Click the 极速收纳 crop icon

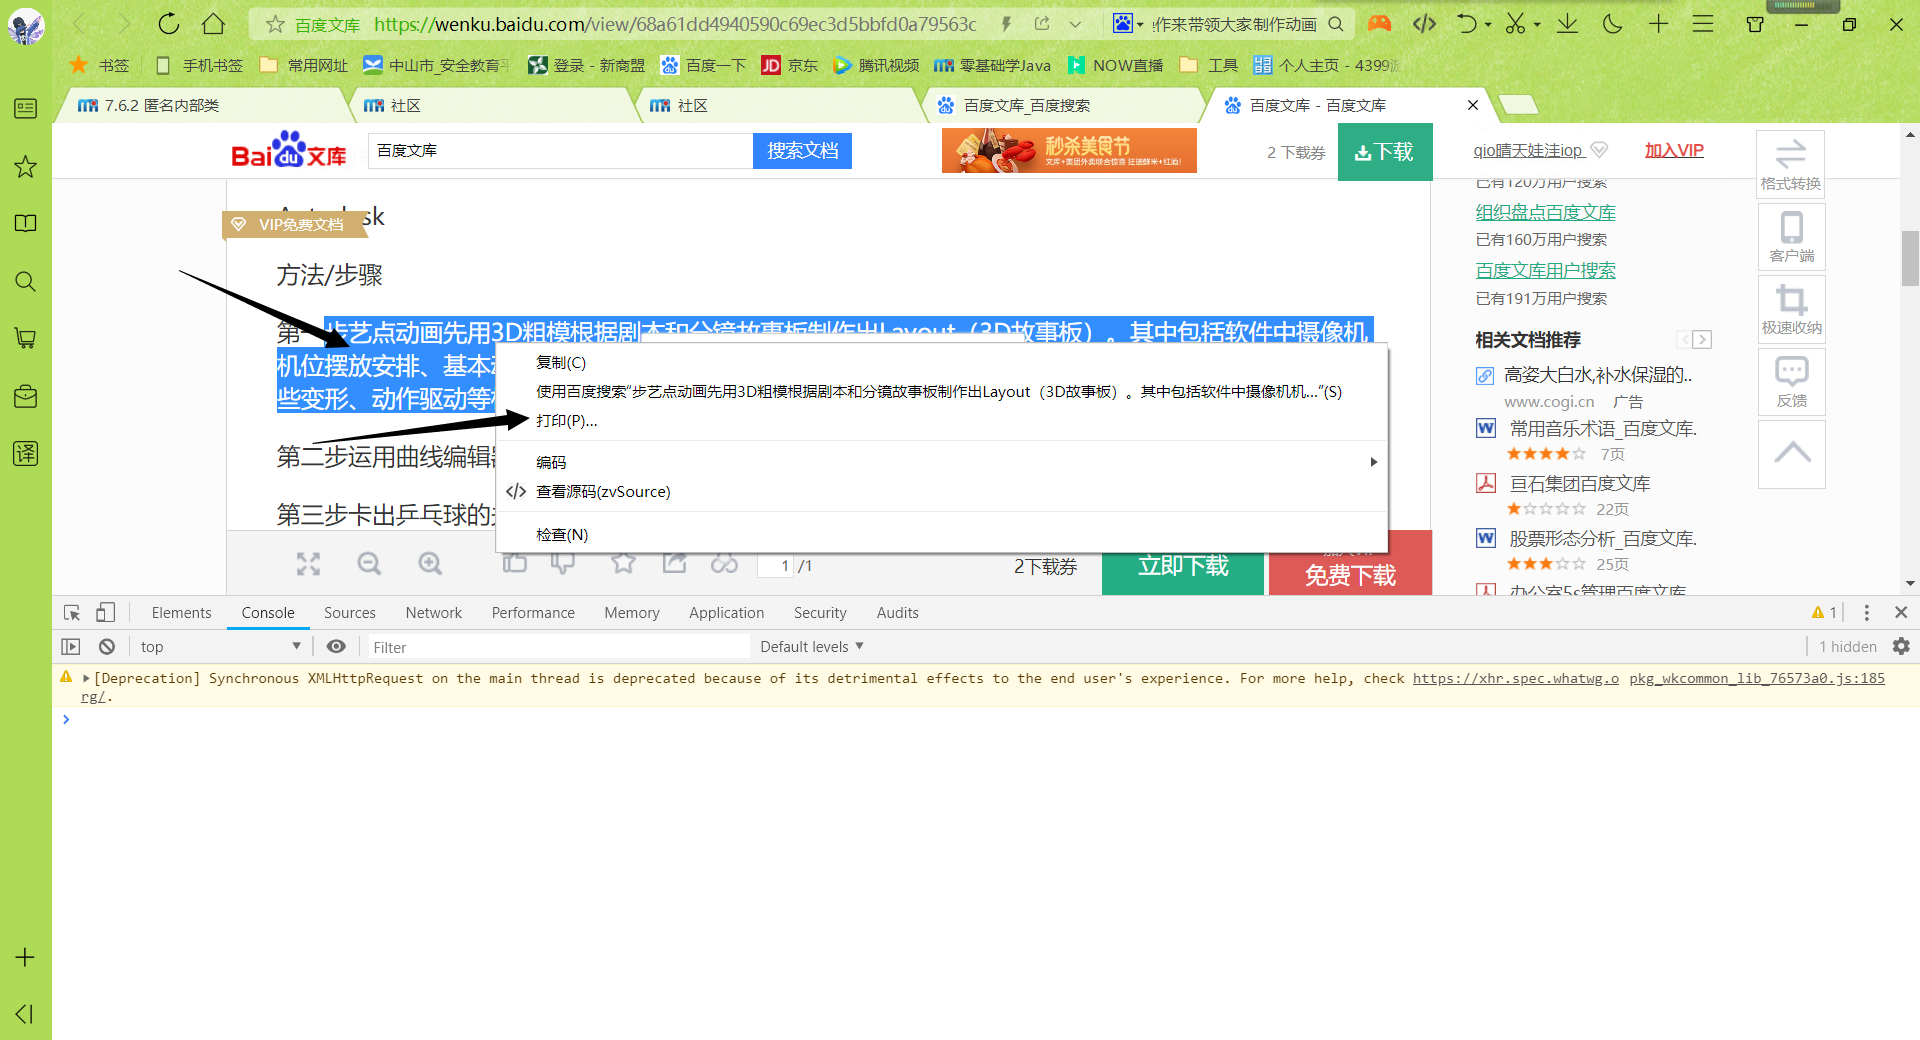1791,310
